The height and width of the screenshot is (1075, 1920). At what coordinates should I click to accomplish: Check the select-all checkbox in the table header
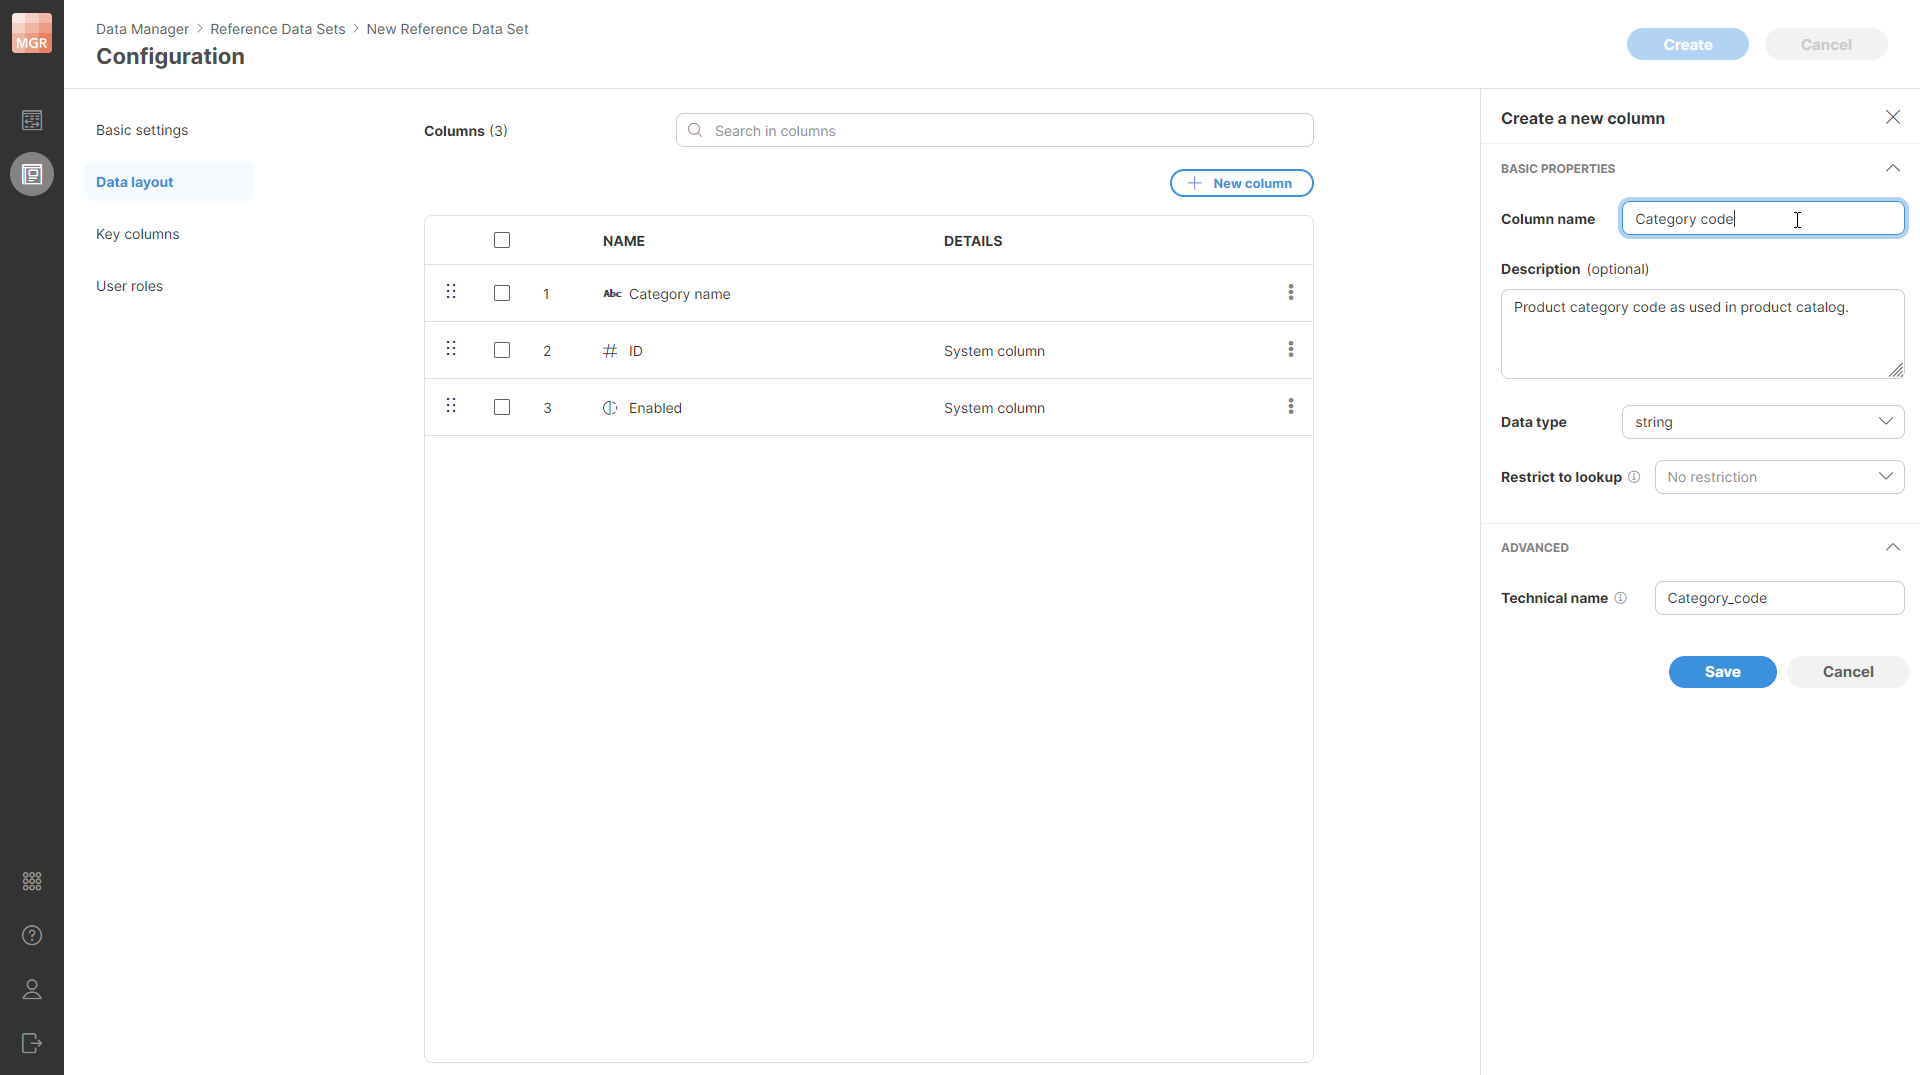[x=501, y=240]
